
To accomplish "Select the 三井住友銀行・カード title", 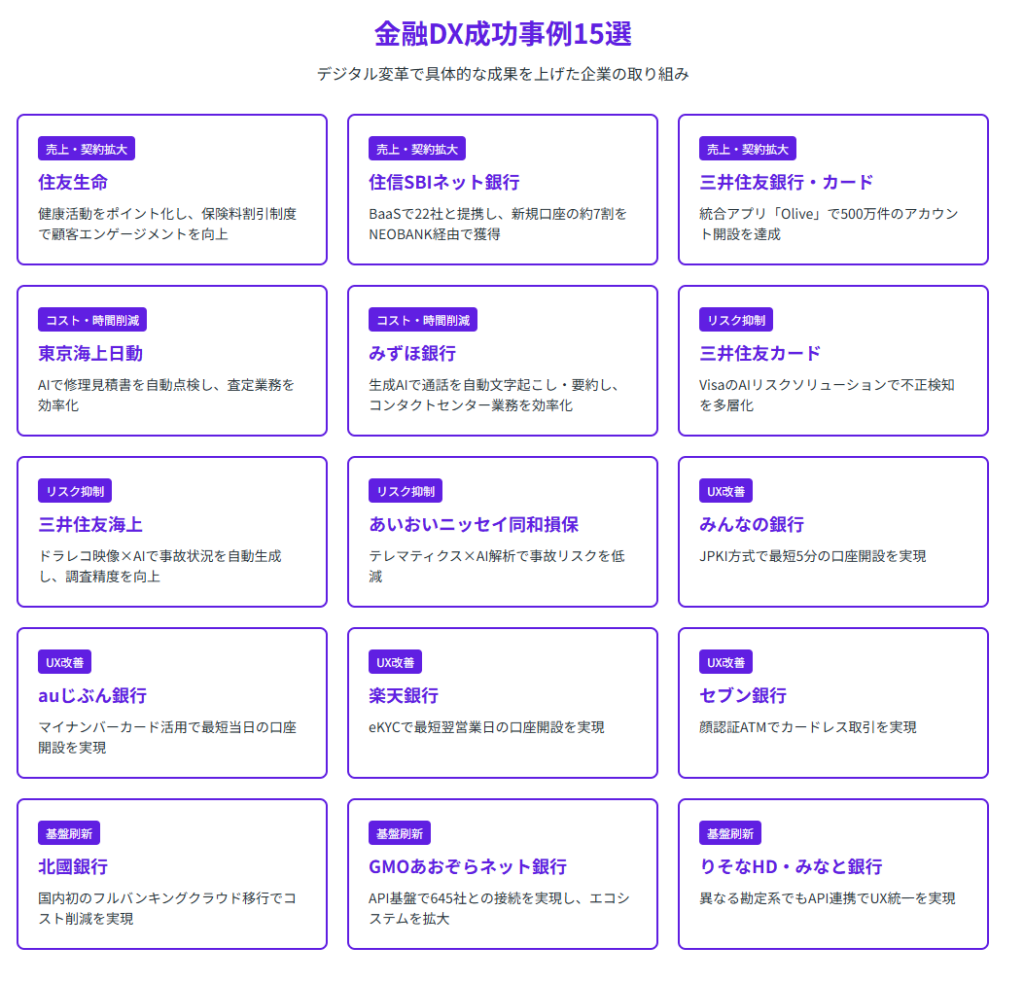I will 786,182.
